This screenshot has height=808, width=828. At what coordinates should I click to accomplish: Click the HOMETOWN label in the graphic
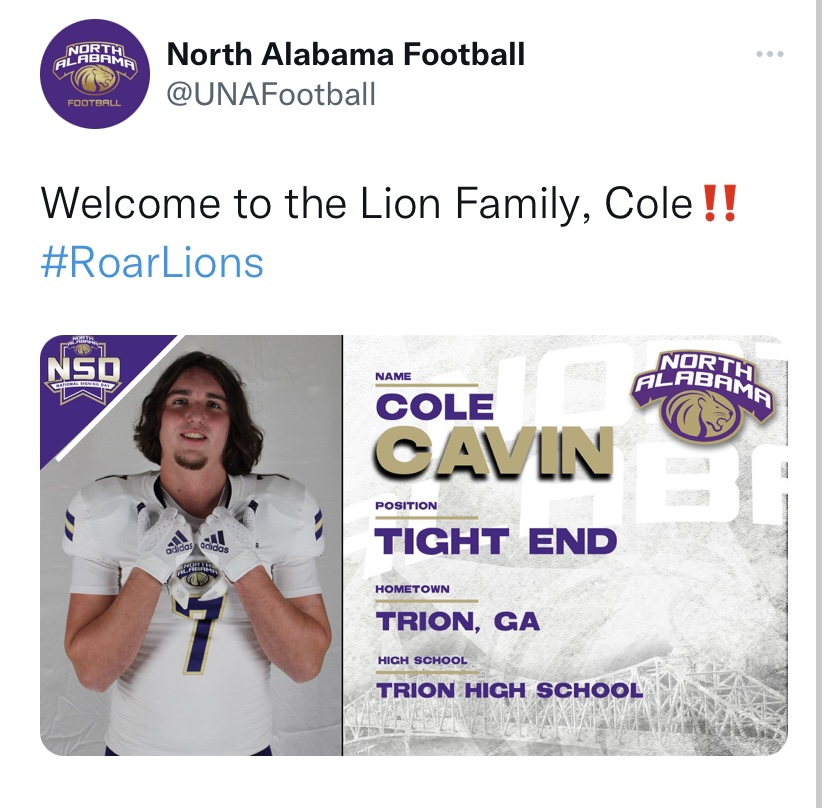click(x=412, y=589)
